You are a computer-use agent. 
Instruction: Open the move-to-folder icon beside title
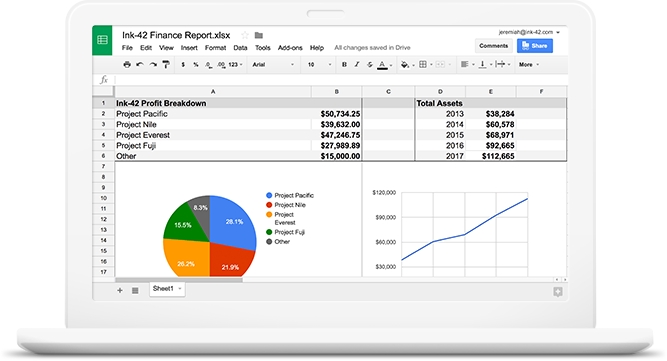[259, 35]
